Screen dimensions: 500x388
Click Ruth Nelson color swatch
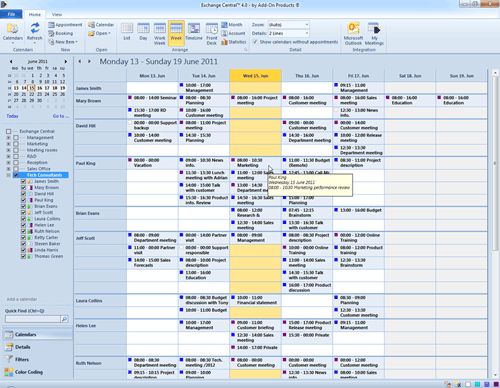30,231
